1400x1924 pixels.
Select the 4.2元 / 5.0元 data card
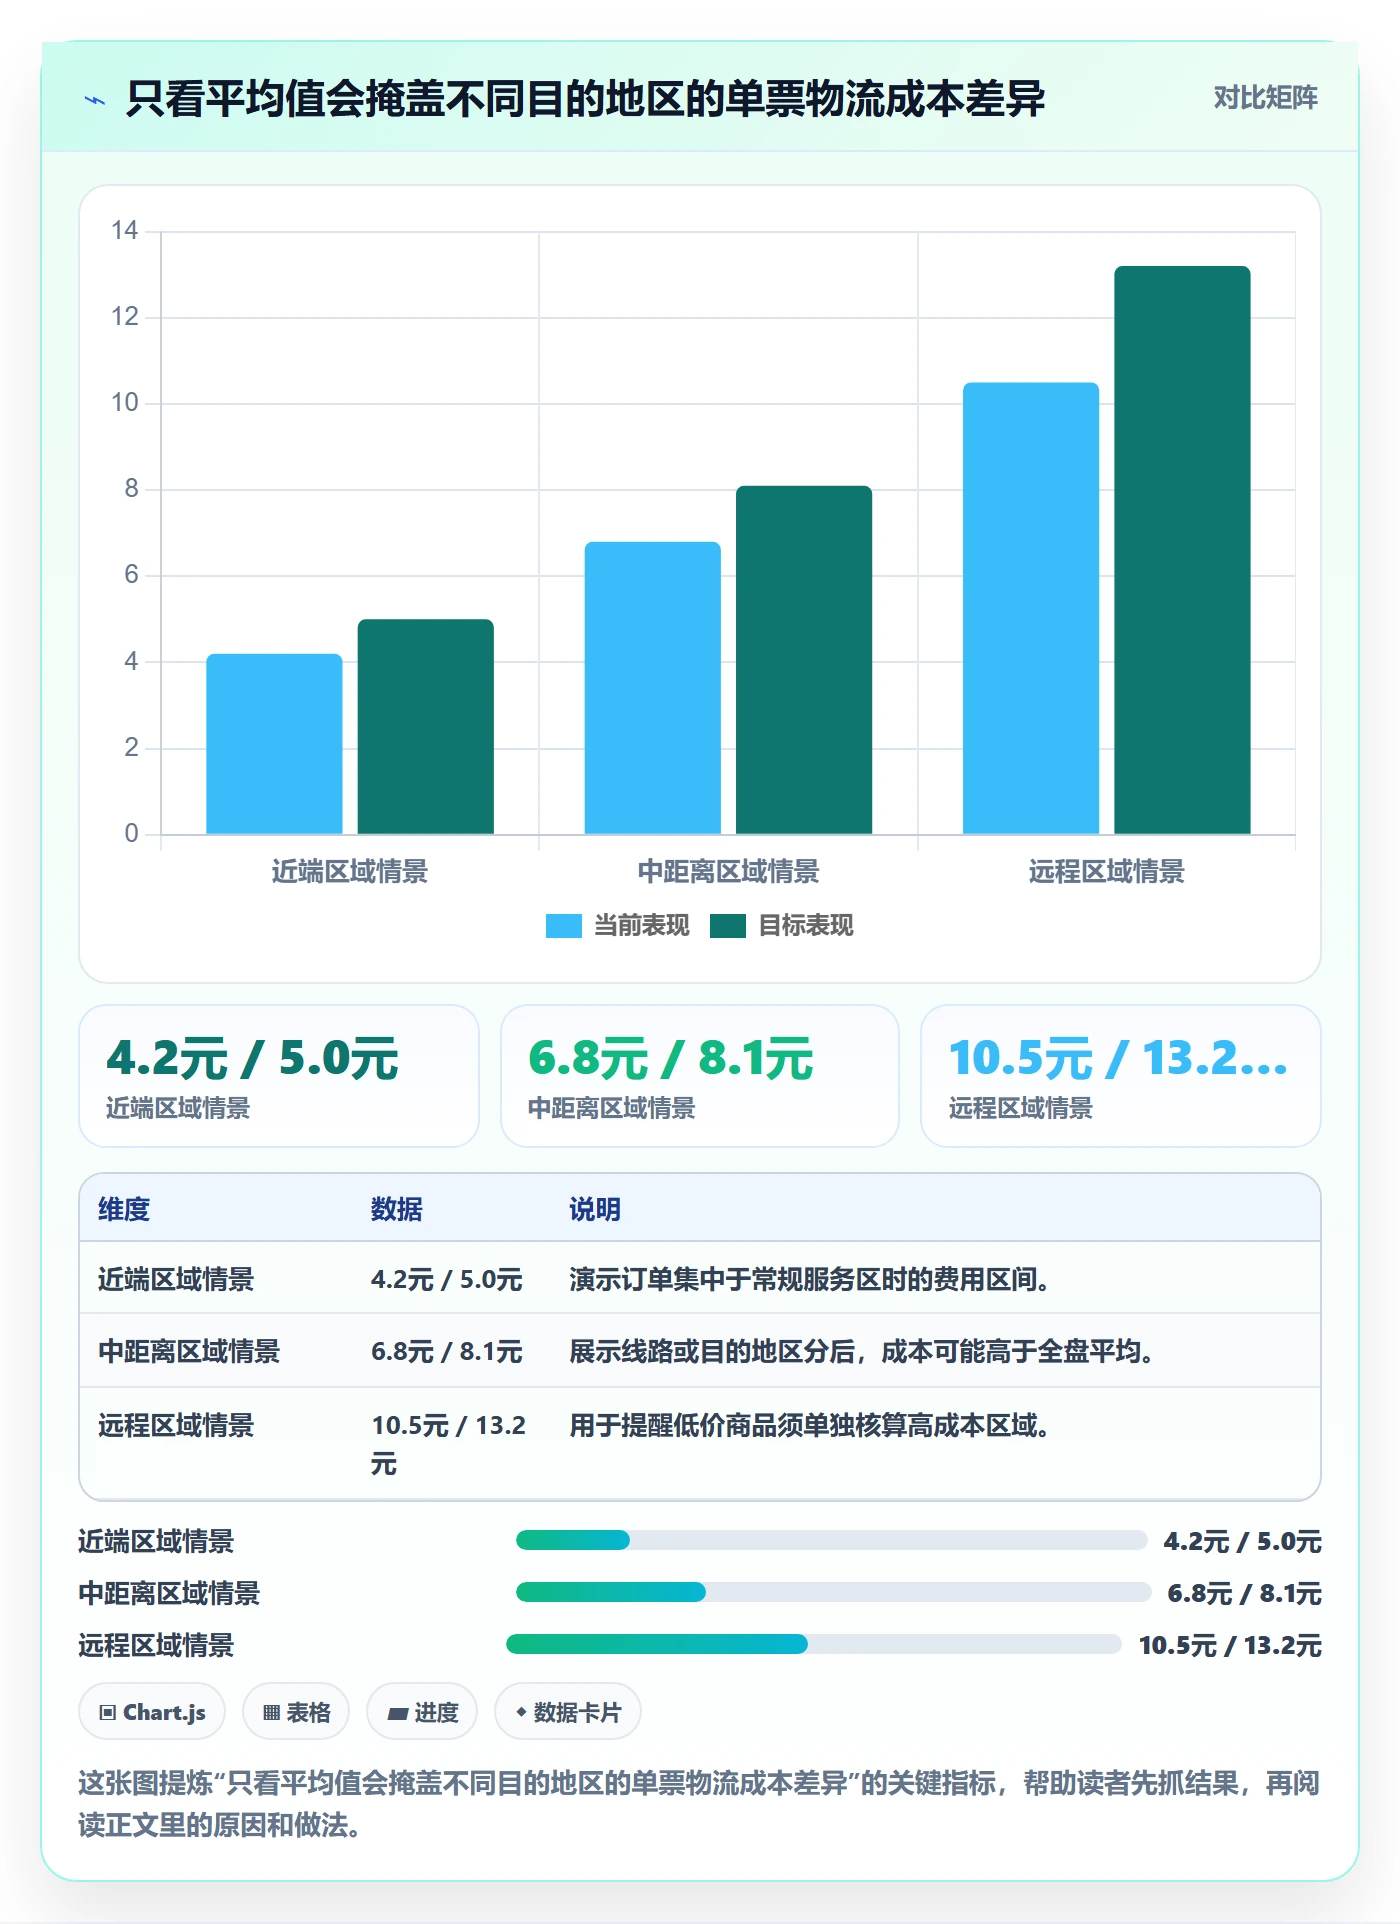(279, 1076)
